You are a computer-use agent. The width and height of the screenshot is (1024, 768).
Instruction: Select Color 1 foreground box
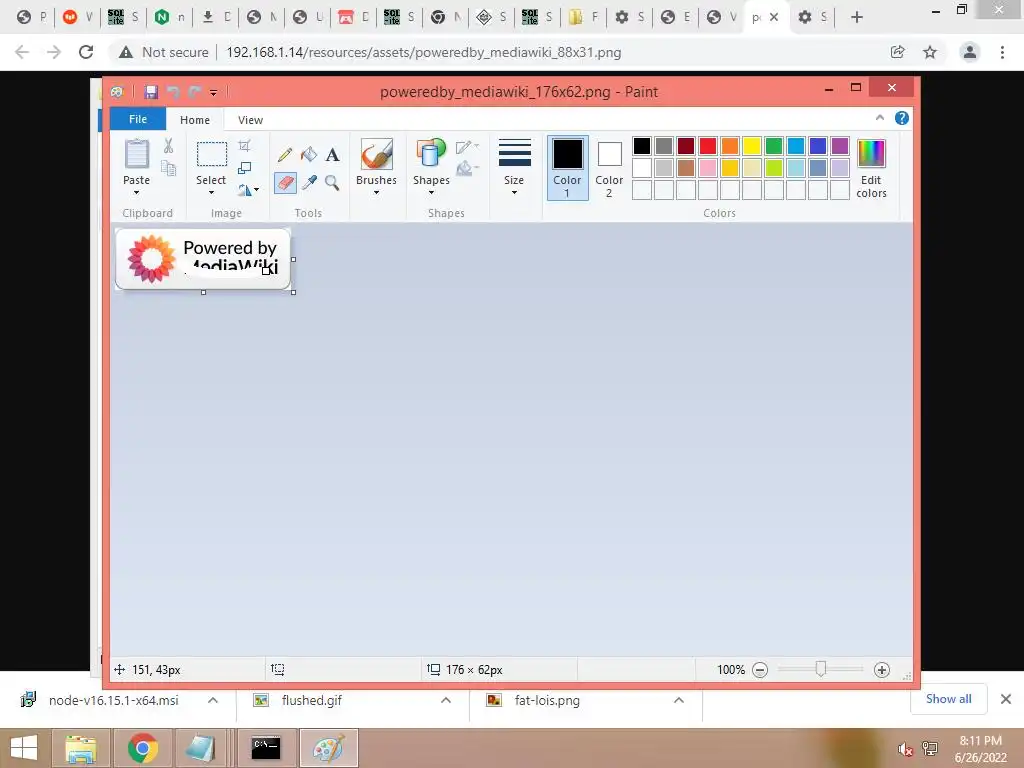(x=568, y=168)
